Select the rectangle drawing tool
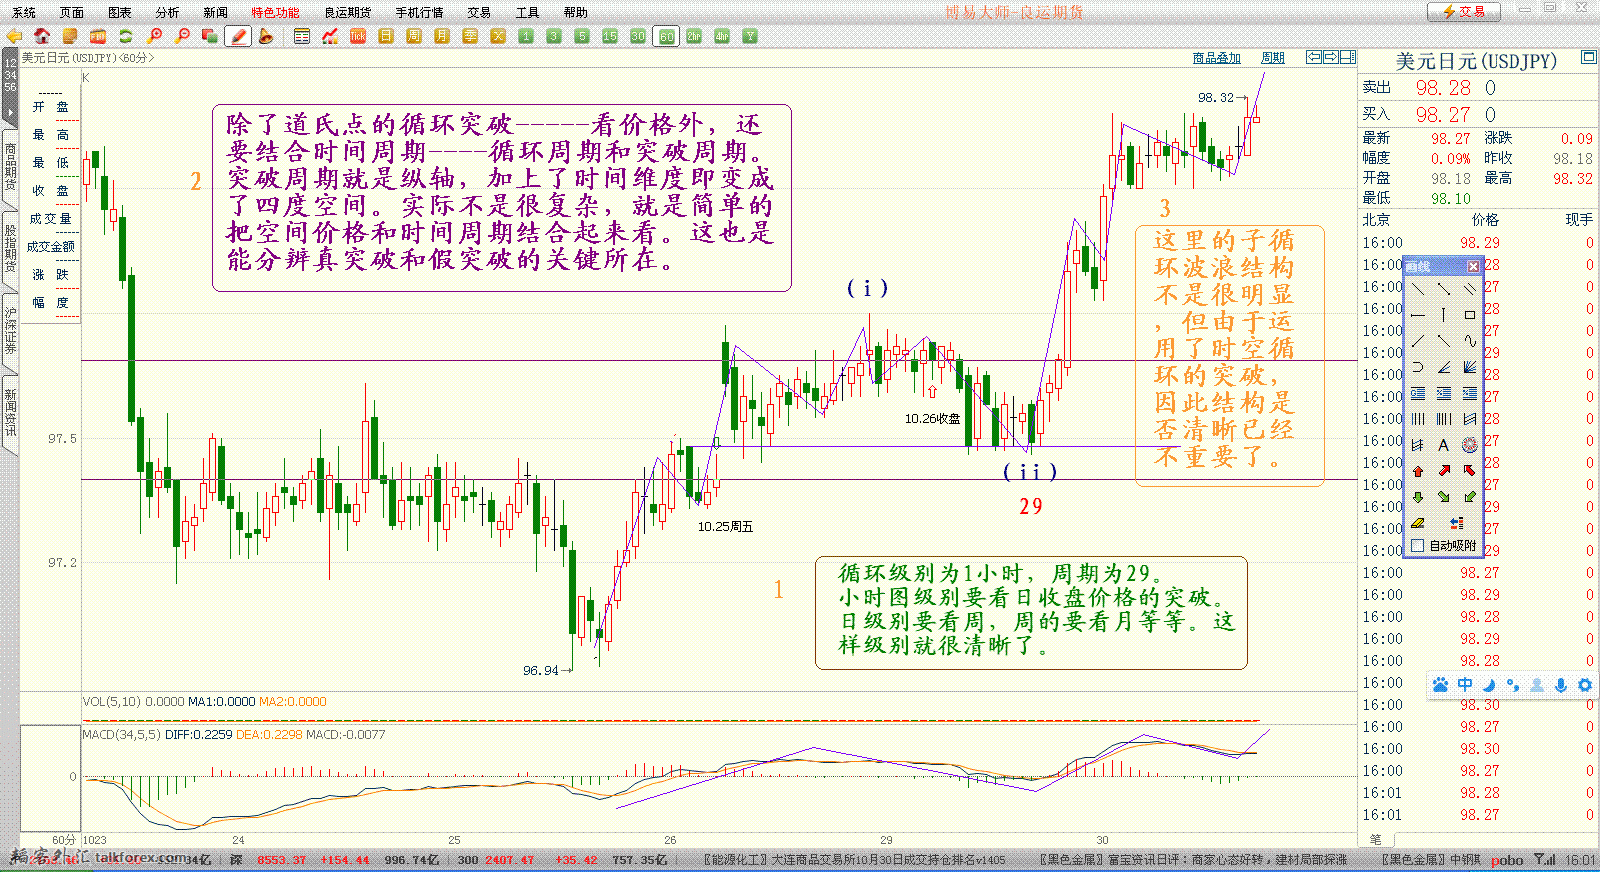 pyautogui.click(x=1470, y=315)
